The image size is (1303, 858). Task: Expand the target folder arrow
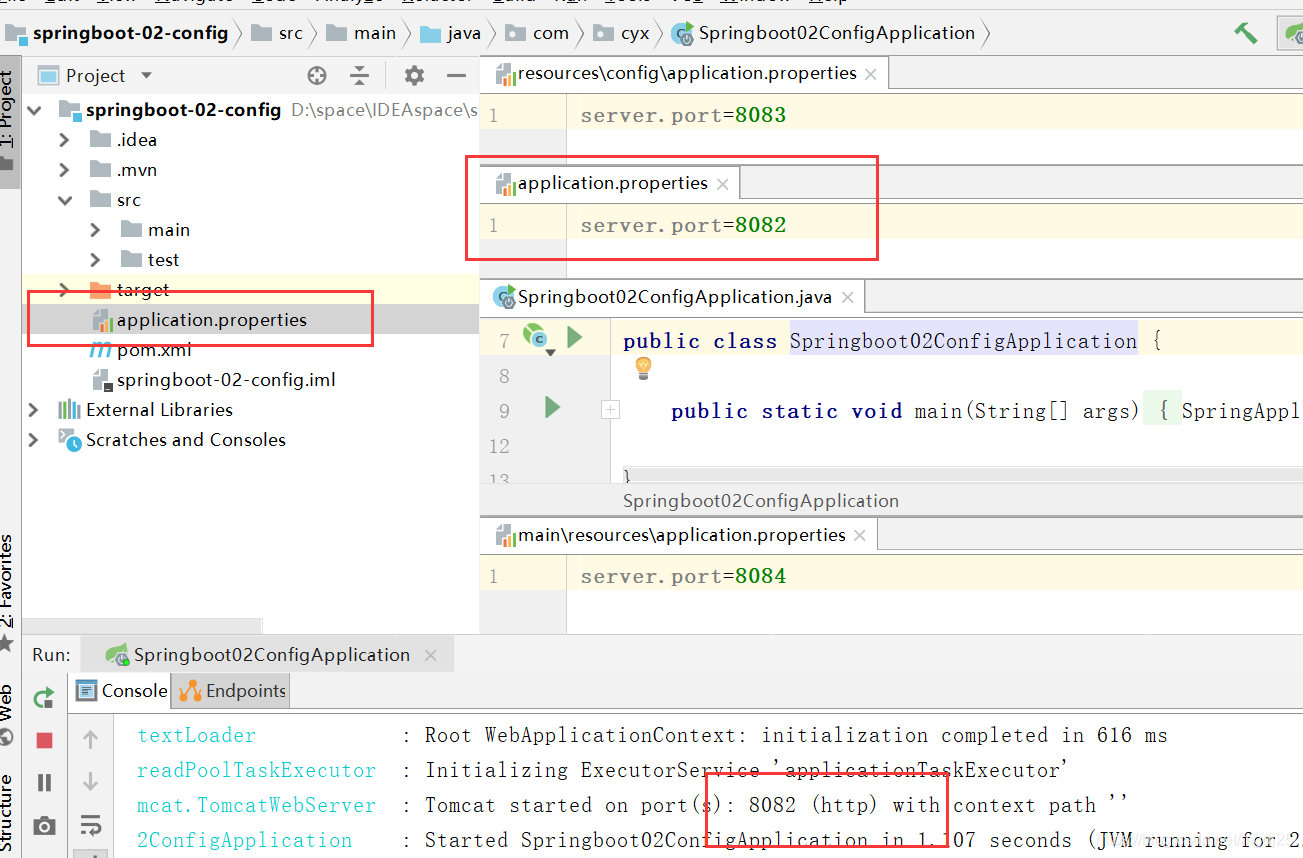tap(65, 290)
